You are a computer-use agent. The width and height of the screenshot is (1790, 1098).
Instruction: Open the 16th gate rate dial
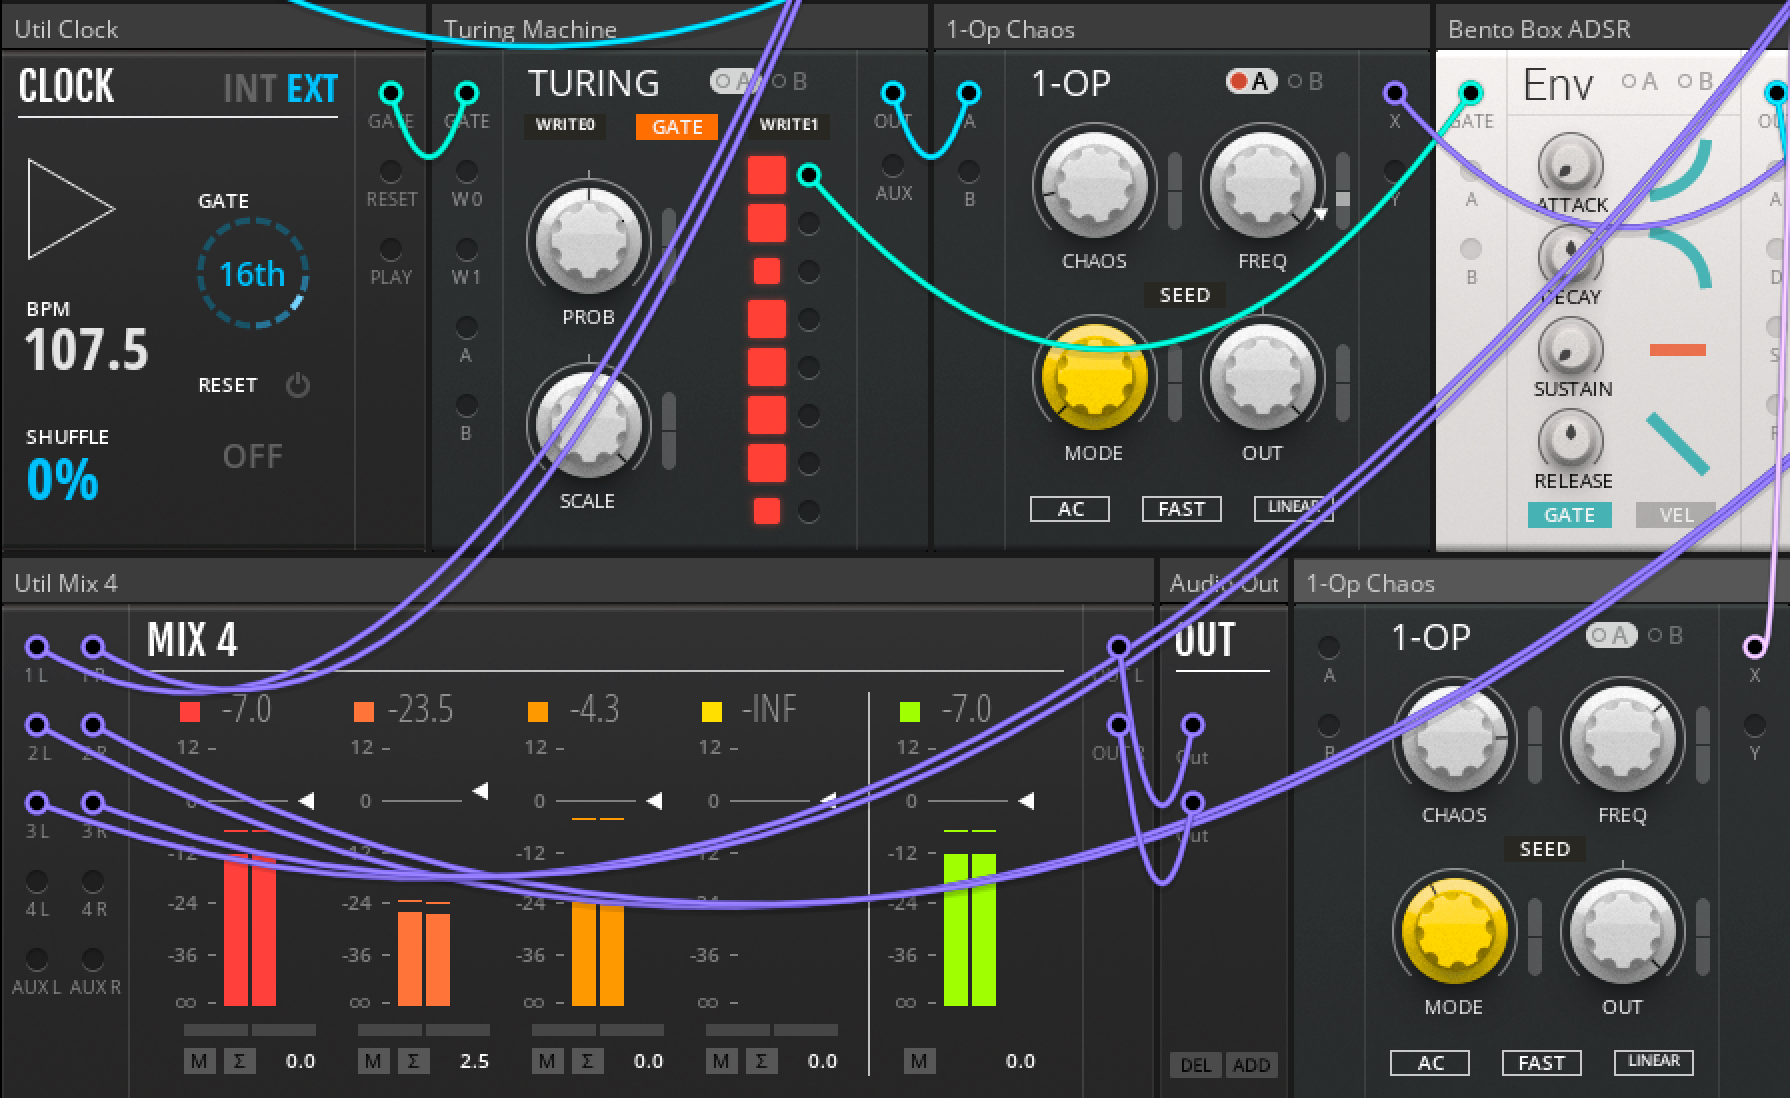pyautogui.click(x=252, y=274)
